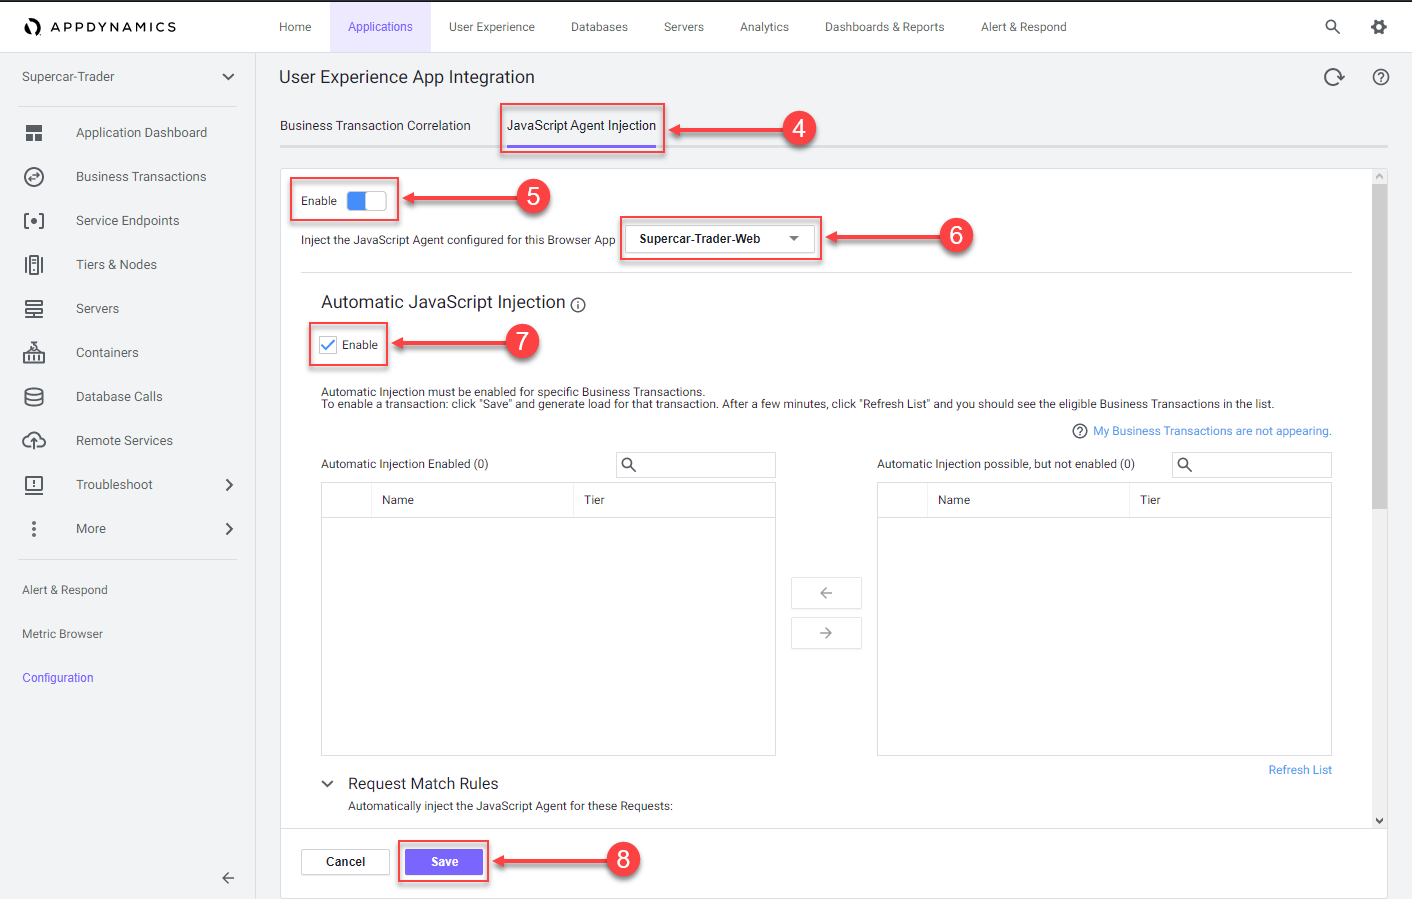Click search field for Automatic Injection Enabled
This screenshot has height=899, width=1412.
[x=696, y=464]
